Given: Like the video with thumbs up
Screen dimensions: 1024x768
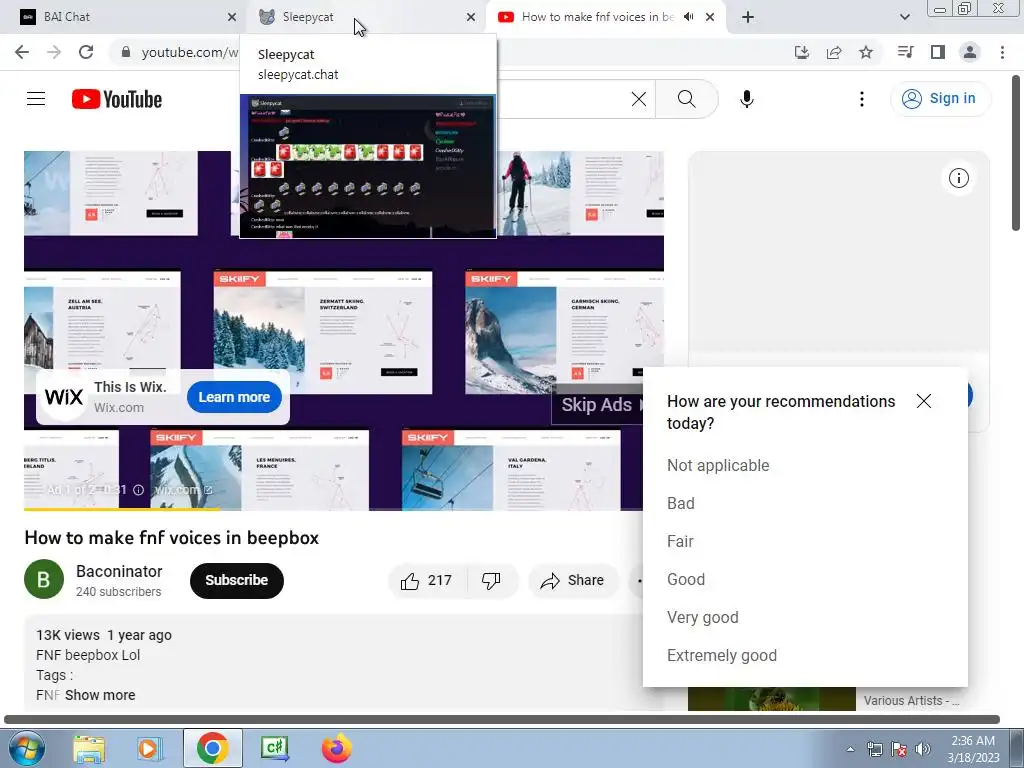Looking at the screenshot, I should [427, 581].
